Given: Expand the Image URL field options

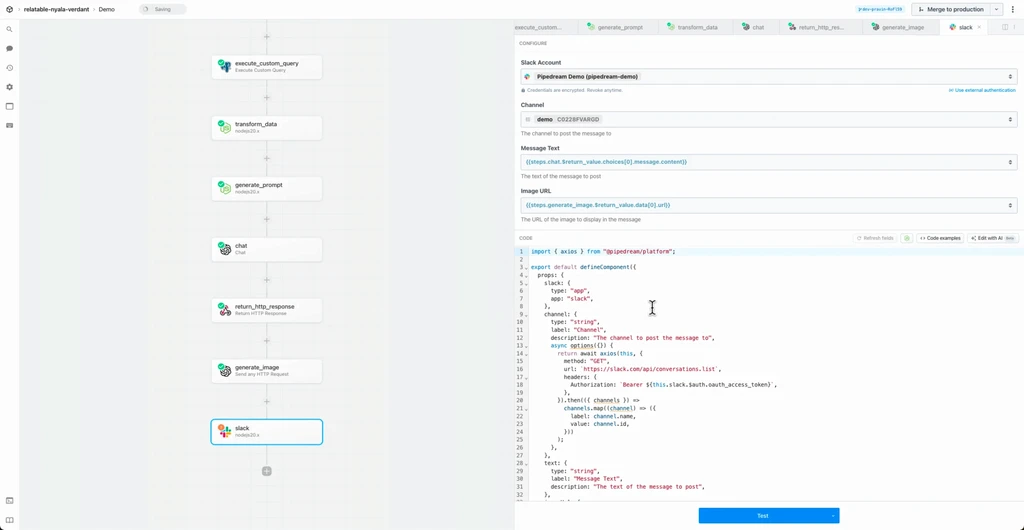Looking at the screenshot, I should coord(1010,205).
